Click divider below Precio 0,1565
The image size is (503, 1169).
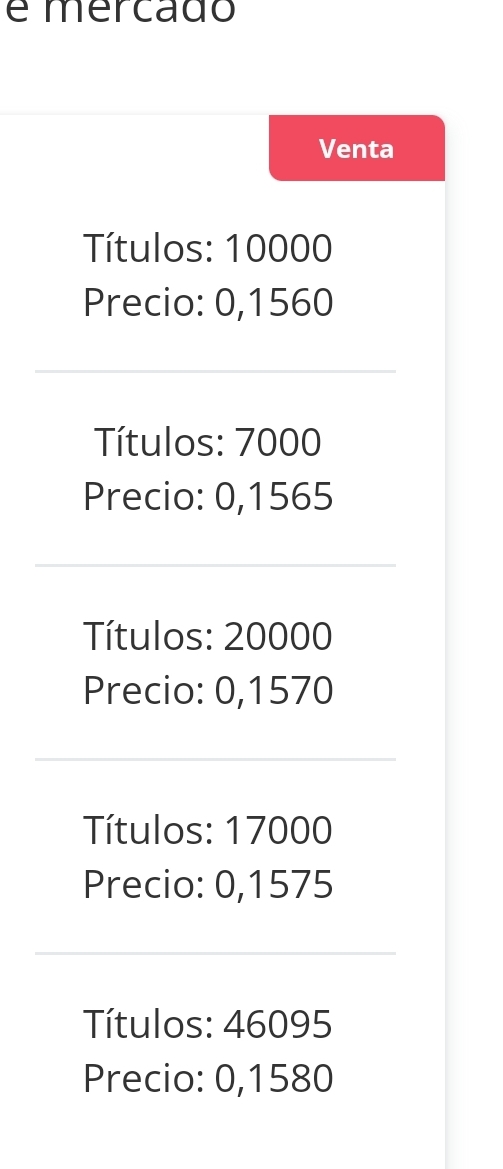pos(215,565)
